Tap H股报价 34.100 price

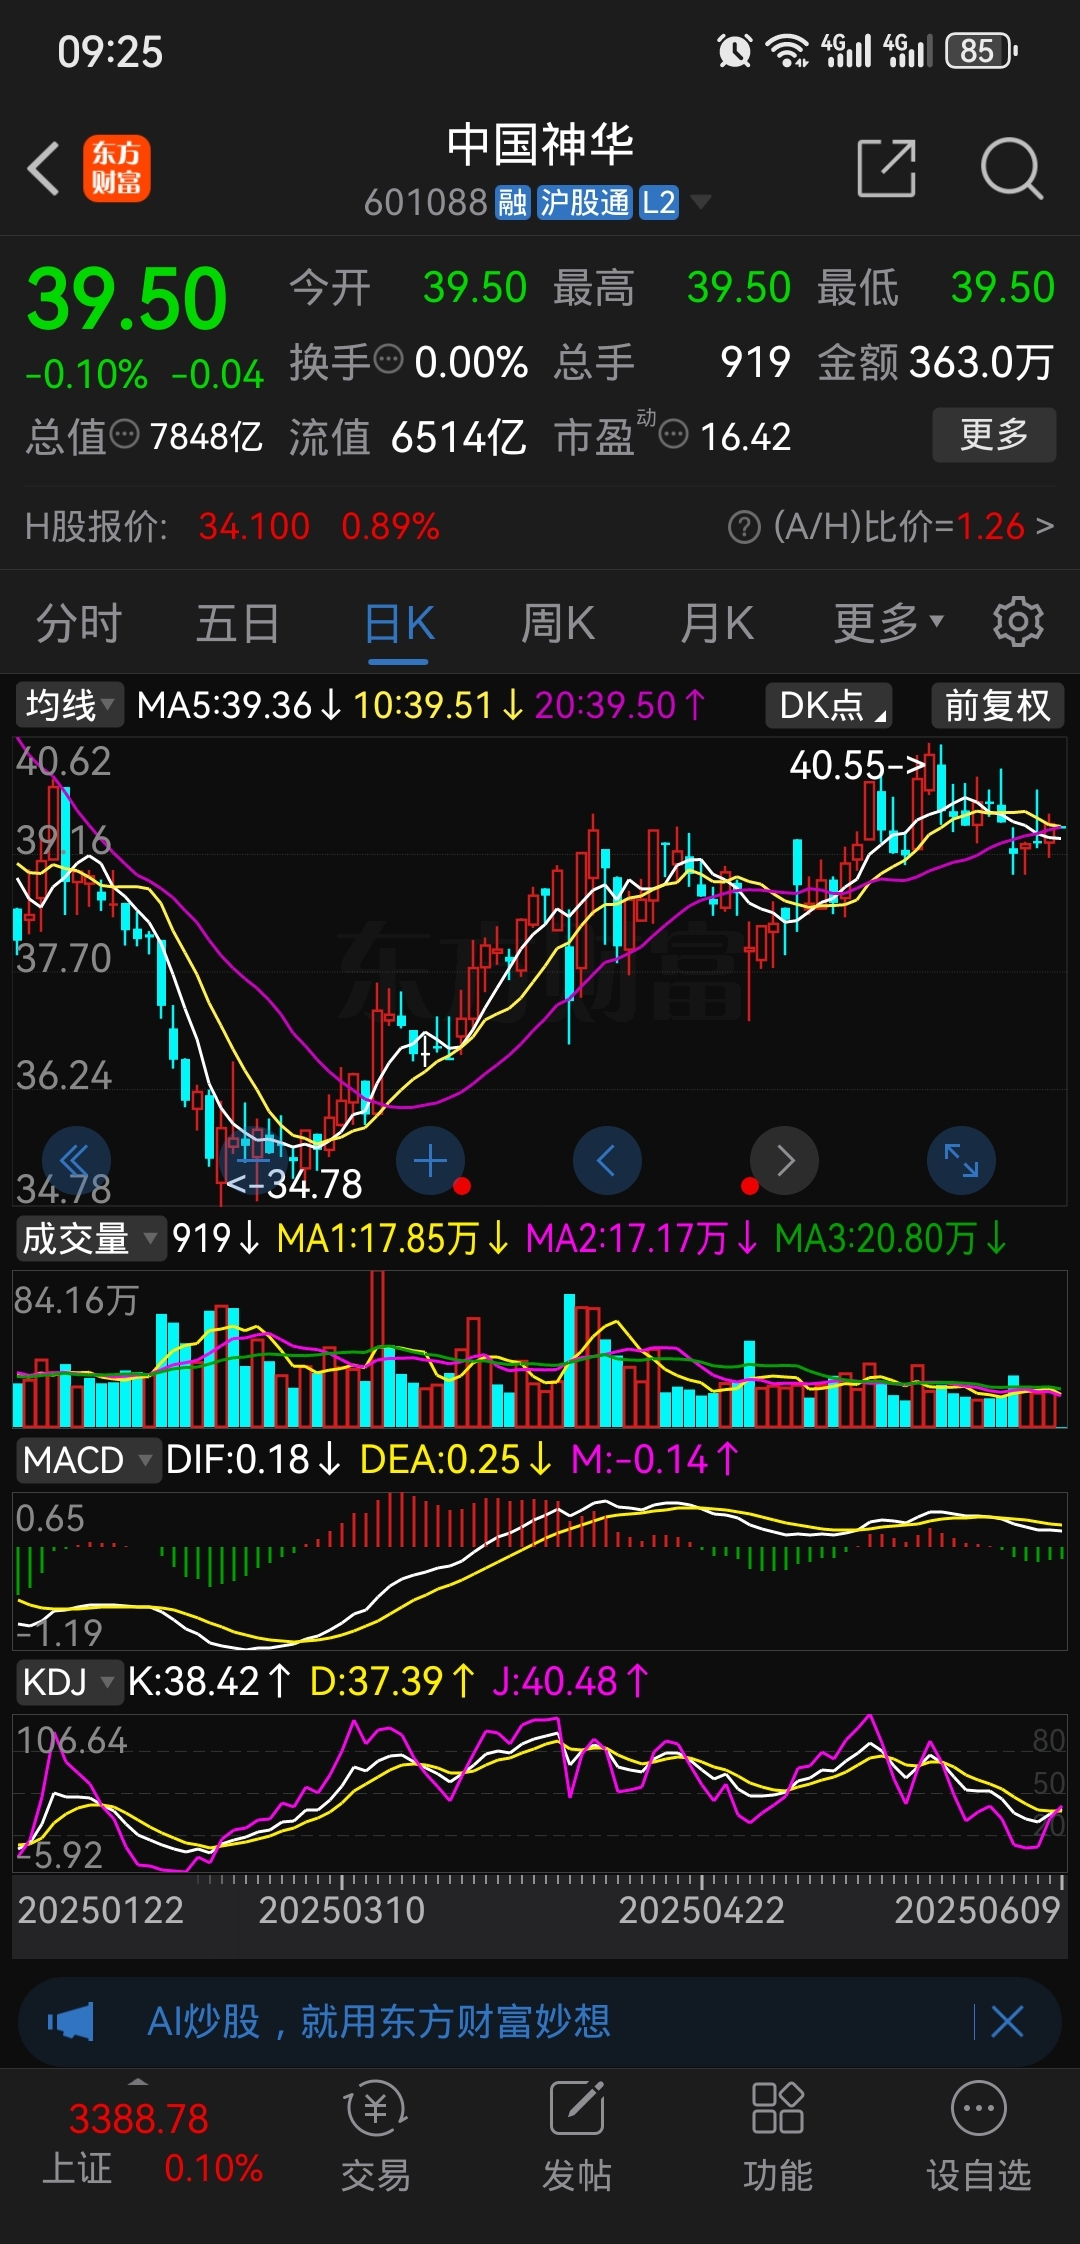pyautogui.click(x=254, y=526)
